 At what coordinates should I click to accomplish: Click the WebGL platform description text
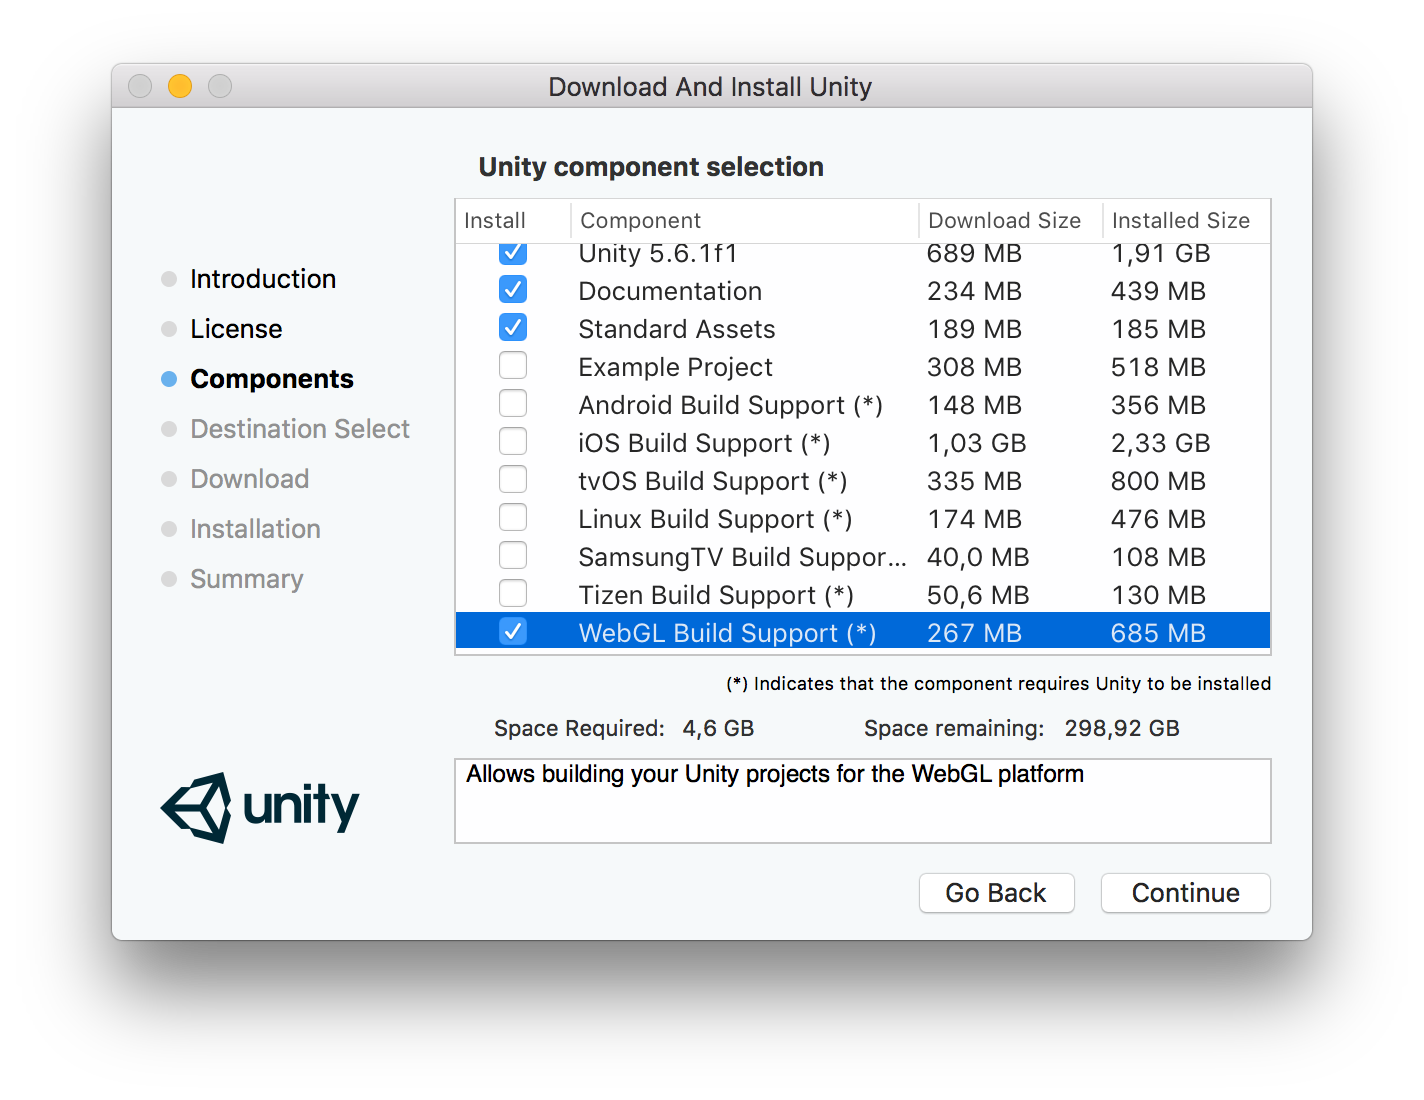[x=775, y=774]
